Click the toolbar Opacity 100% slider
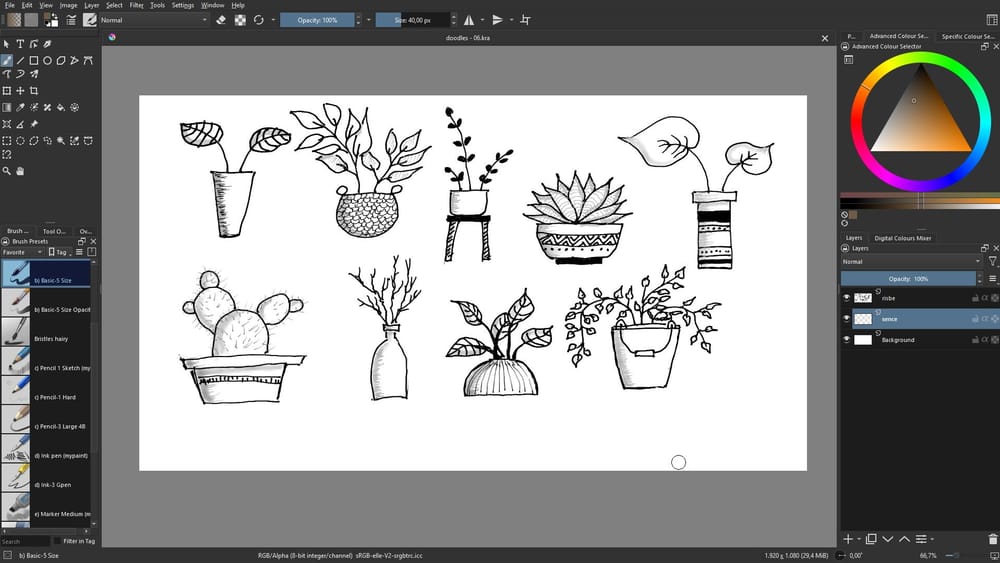The image size is (1000, 563). (x=317, y=20)
